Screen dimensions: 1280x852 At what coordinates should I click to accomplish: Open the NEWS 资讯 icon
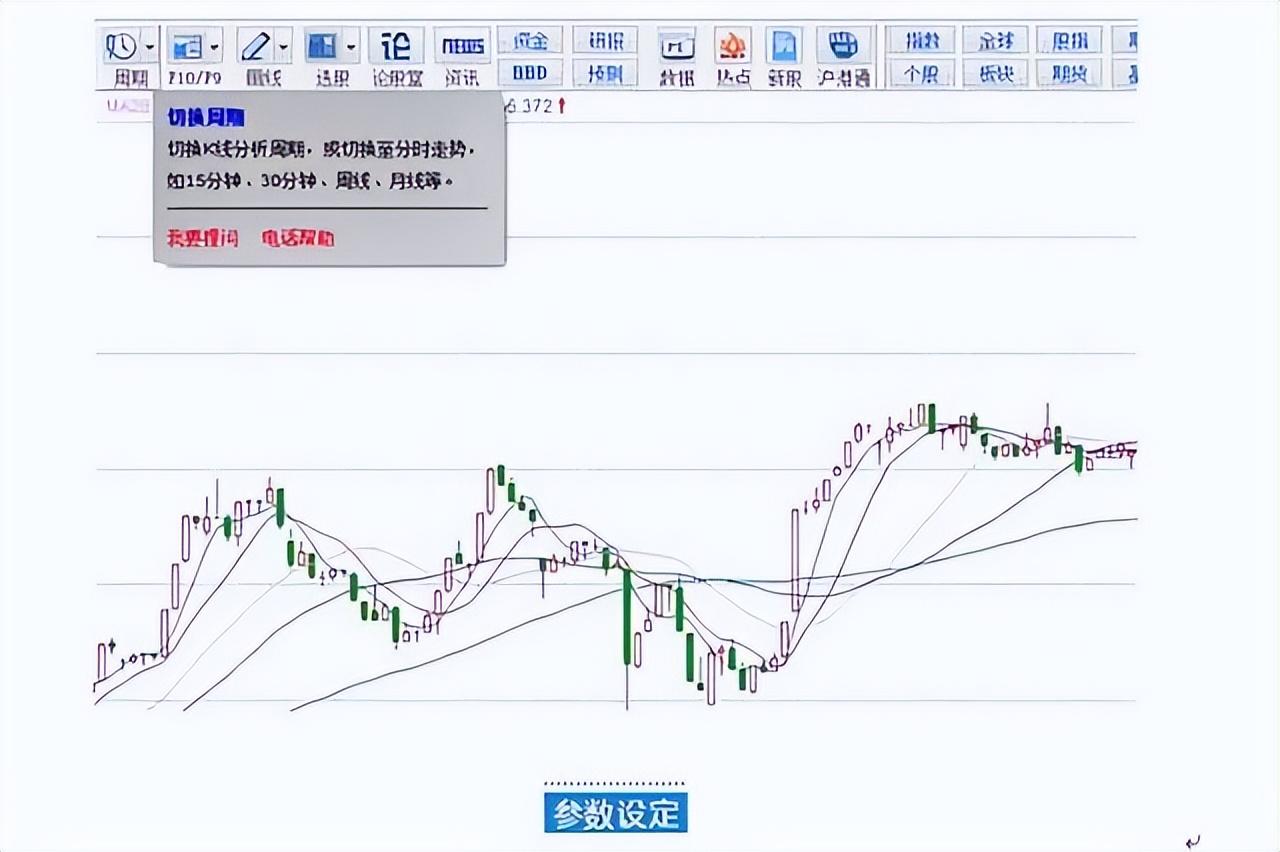pyautogui.click(x=462, y=46)
